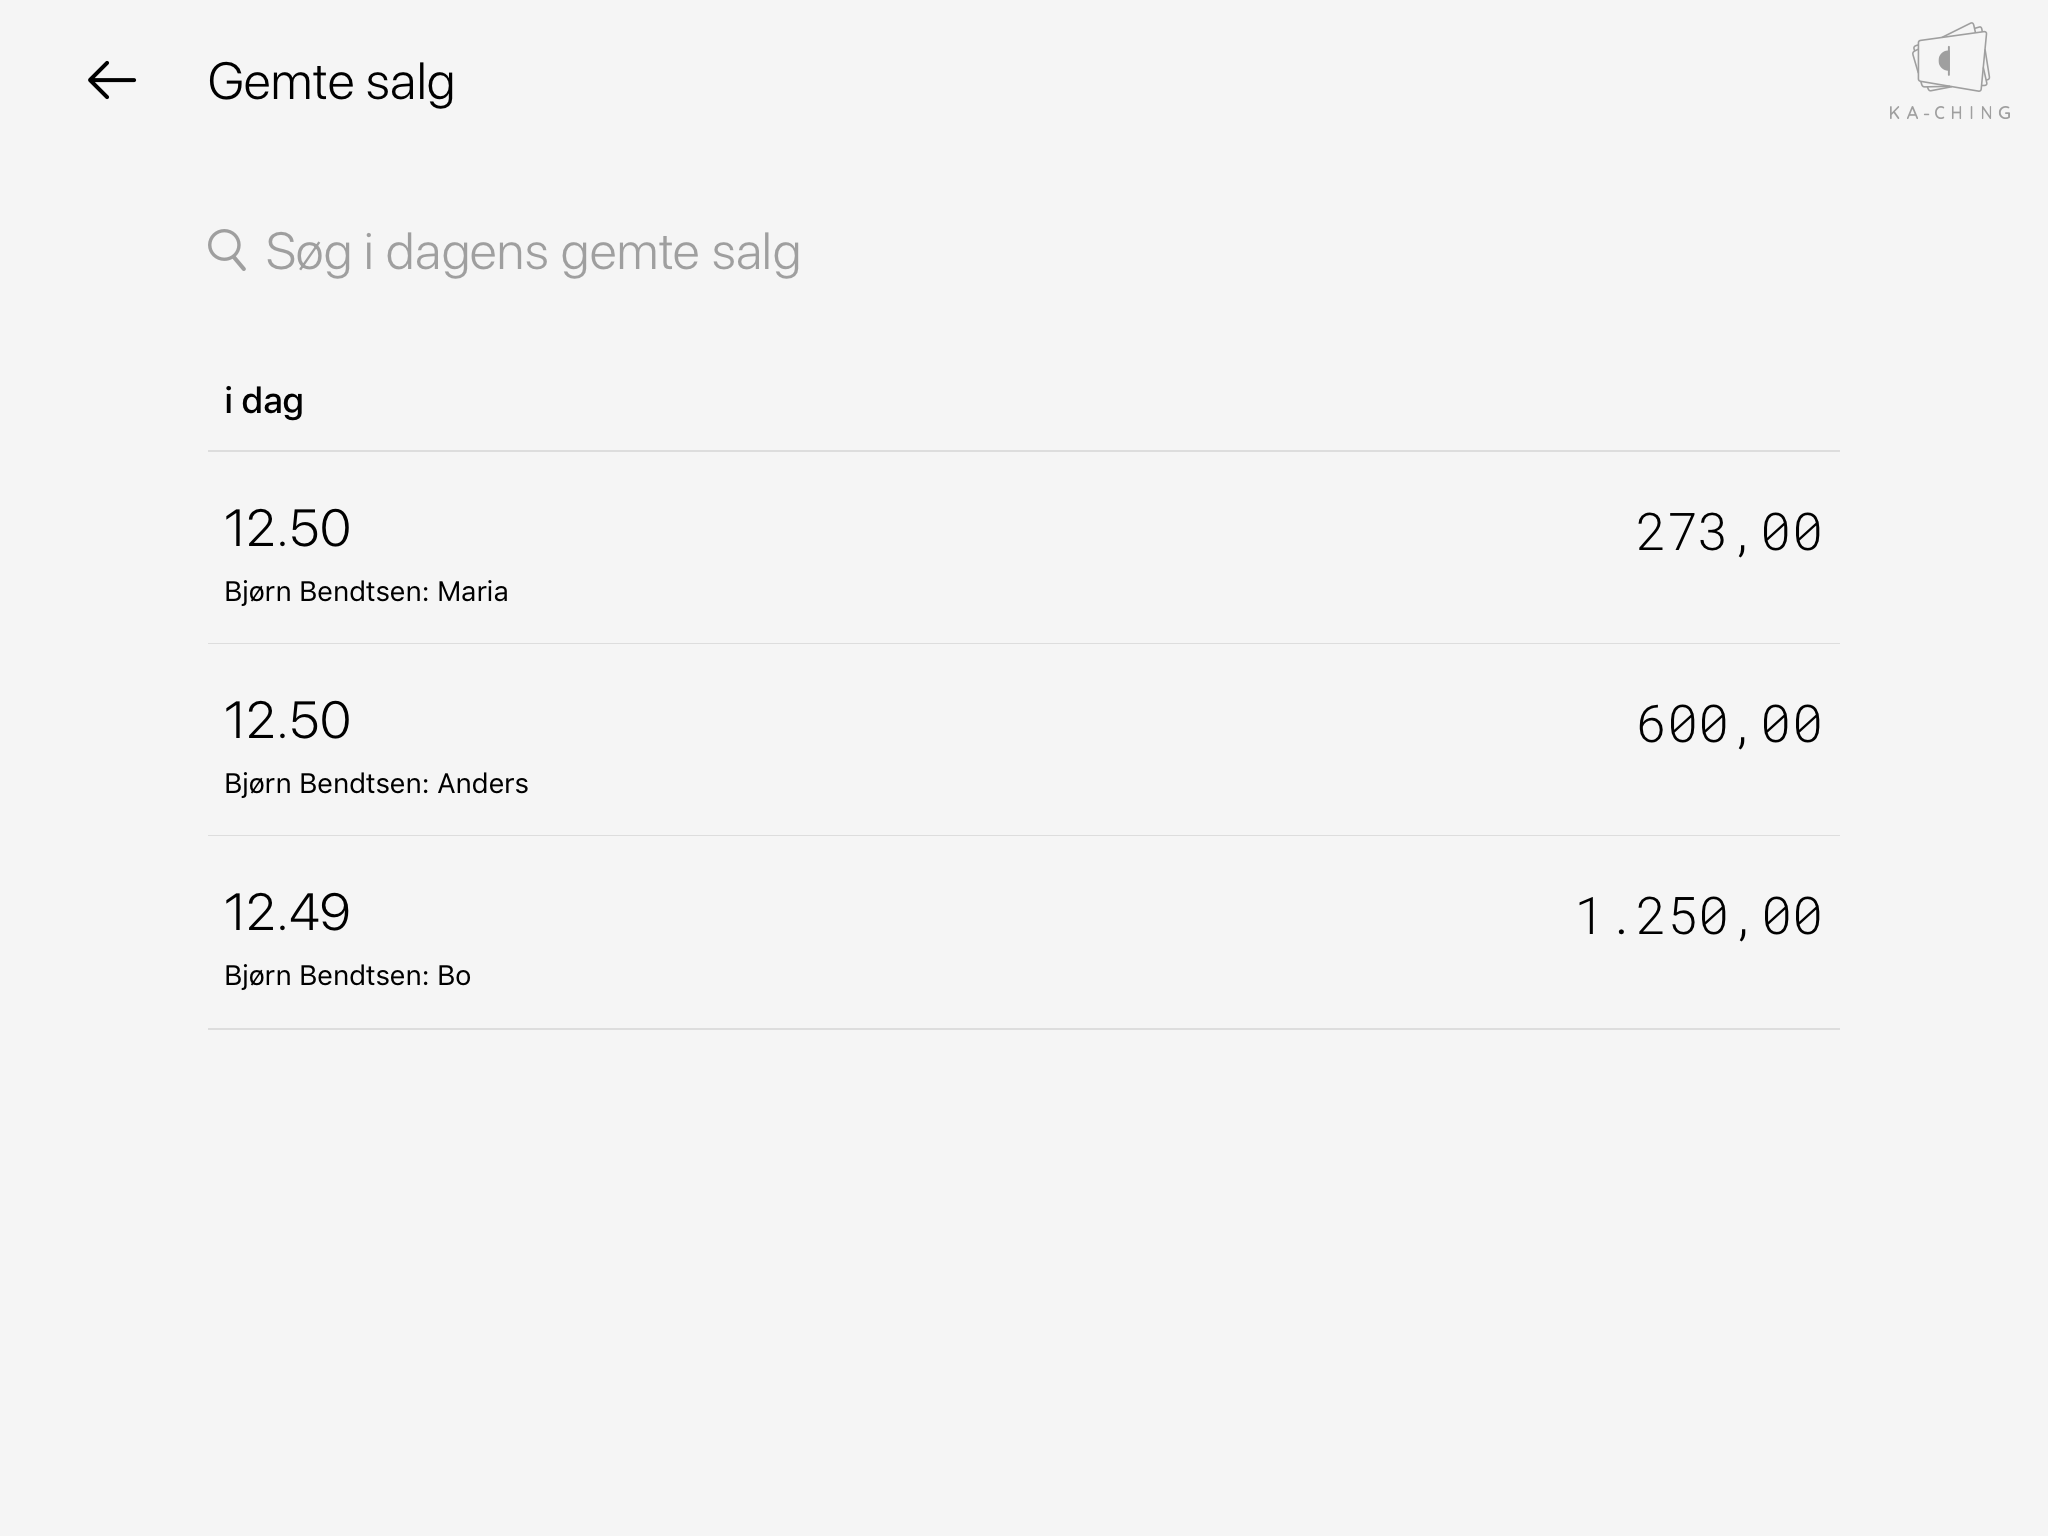Click the KA-CHING text under the logo
The image size is (2048, 1536).
tap(1950, 113)
